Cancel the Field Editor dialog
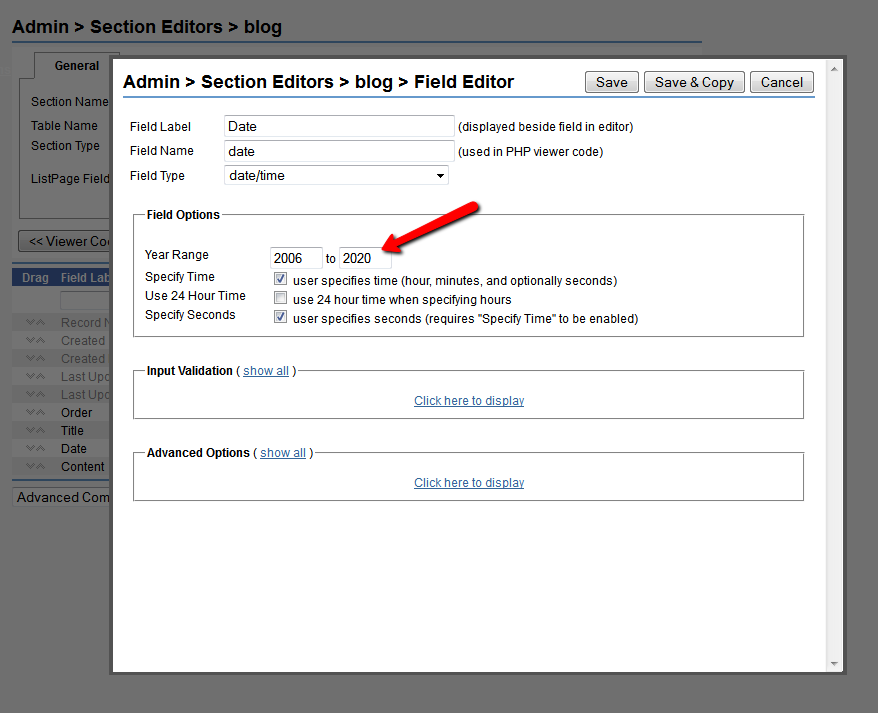This screenshot has width=878, height=713. pyautogui.click(x=781, y=83)
